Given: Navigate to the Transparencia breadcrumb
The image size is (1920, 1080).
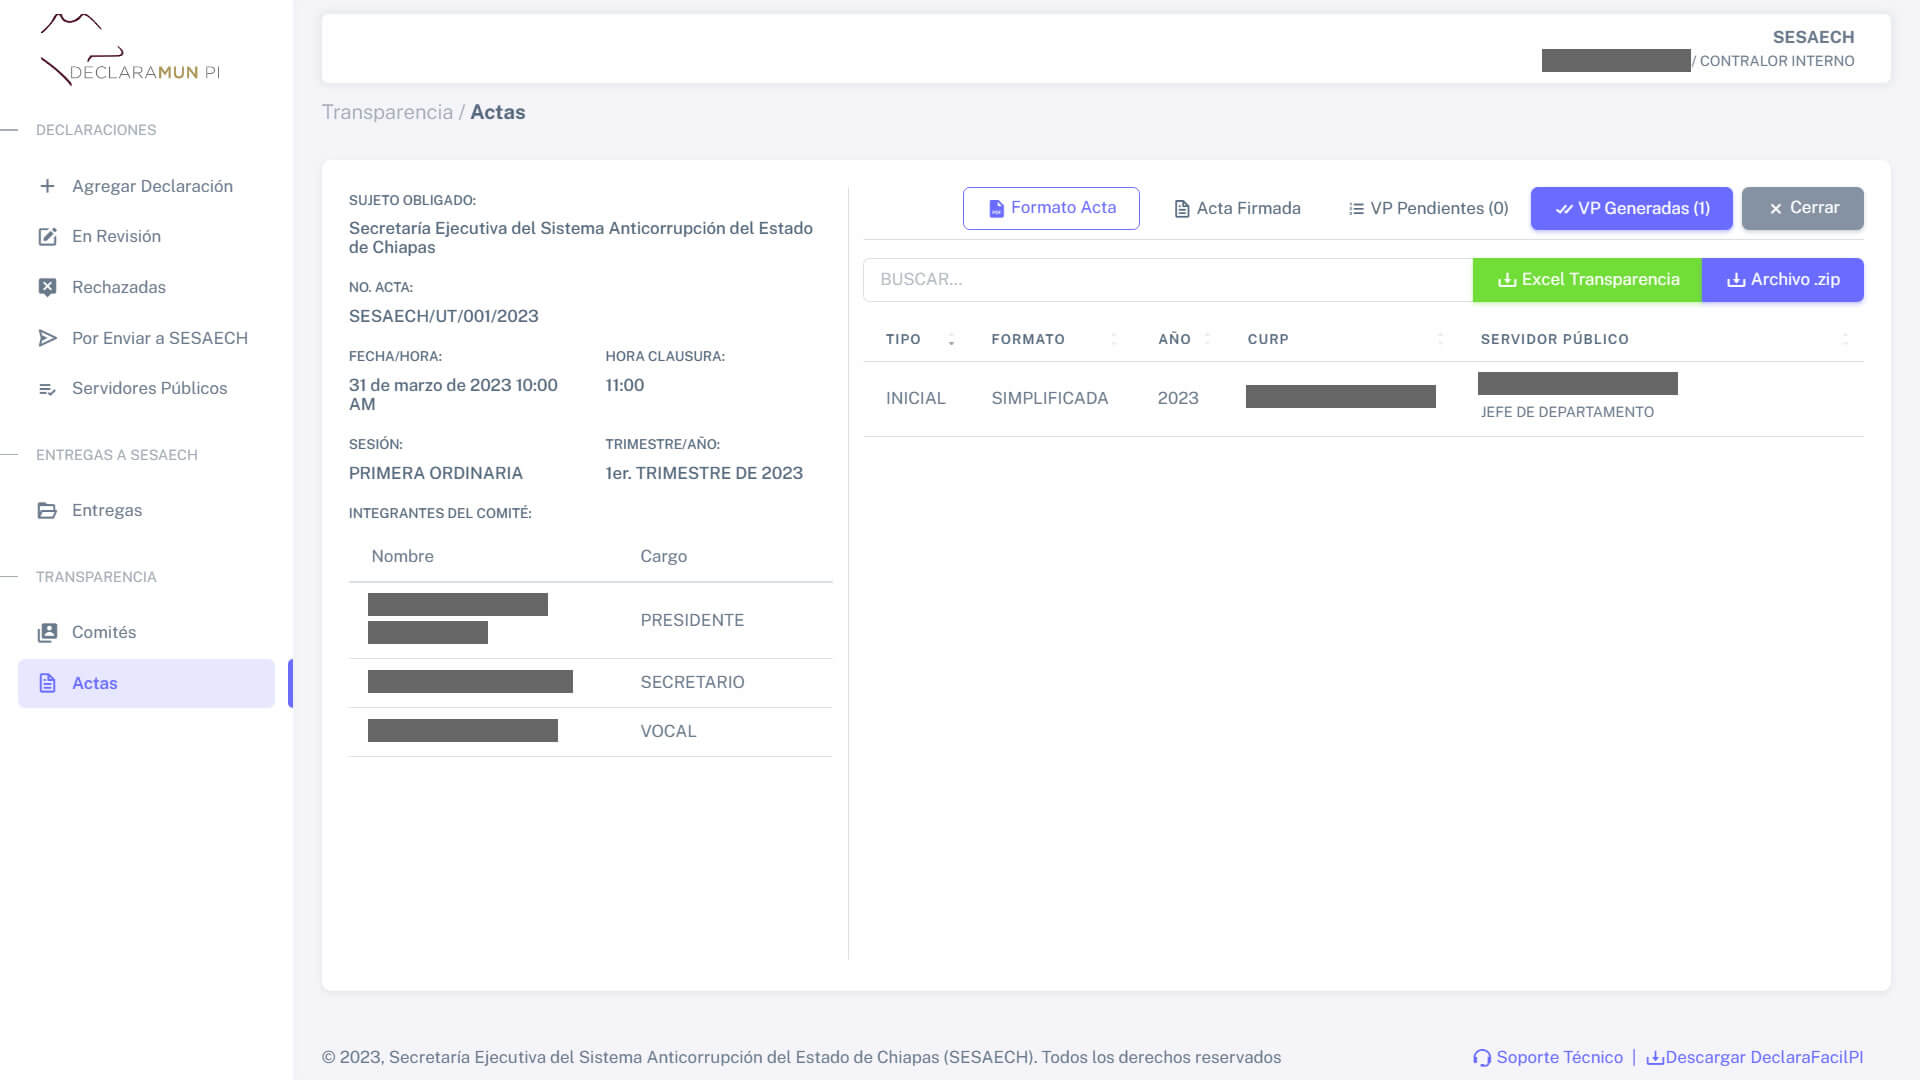Looking at the screenshot, I should [x=387, y=112].
